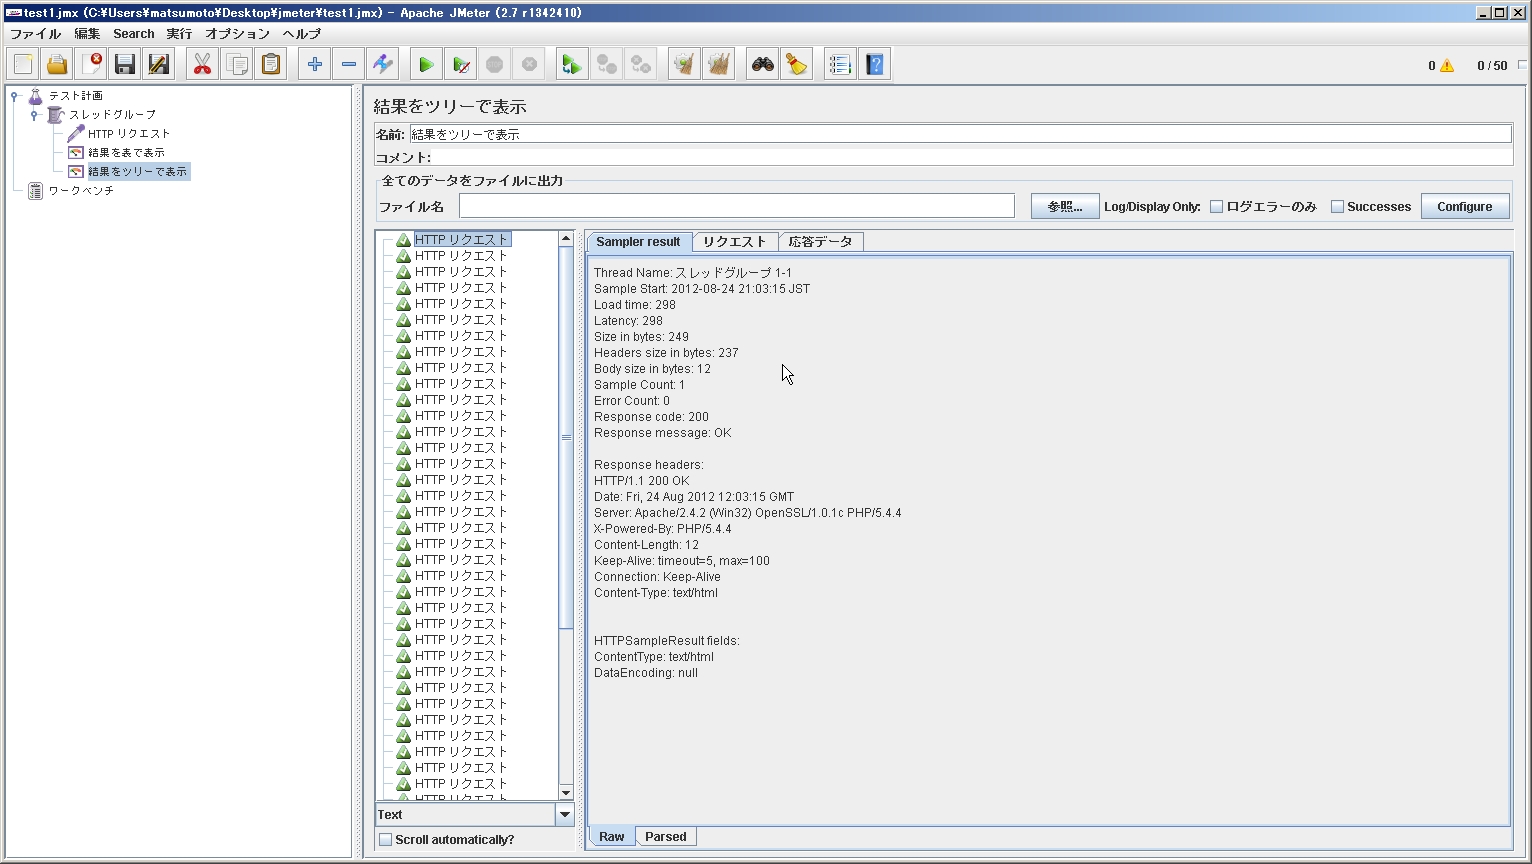Open the 編集 menu
Image resolution: width=1532 pixels, height=864 pixels.
point(87,34)
